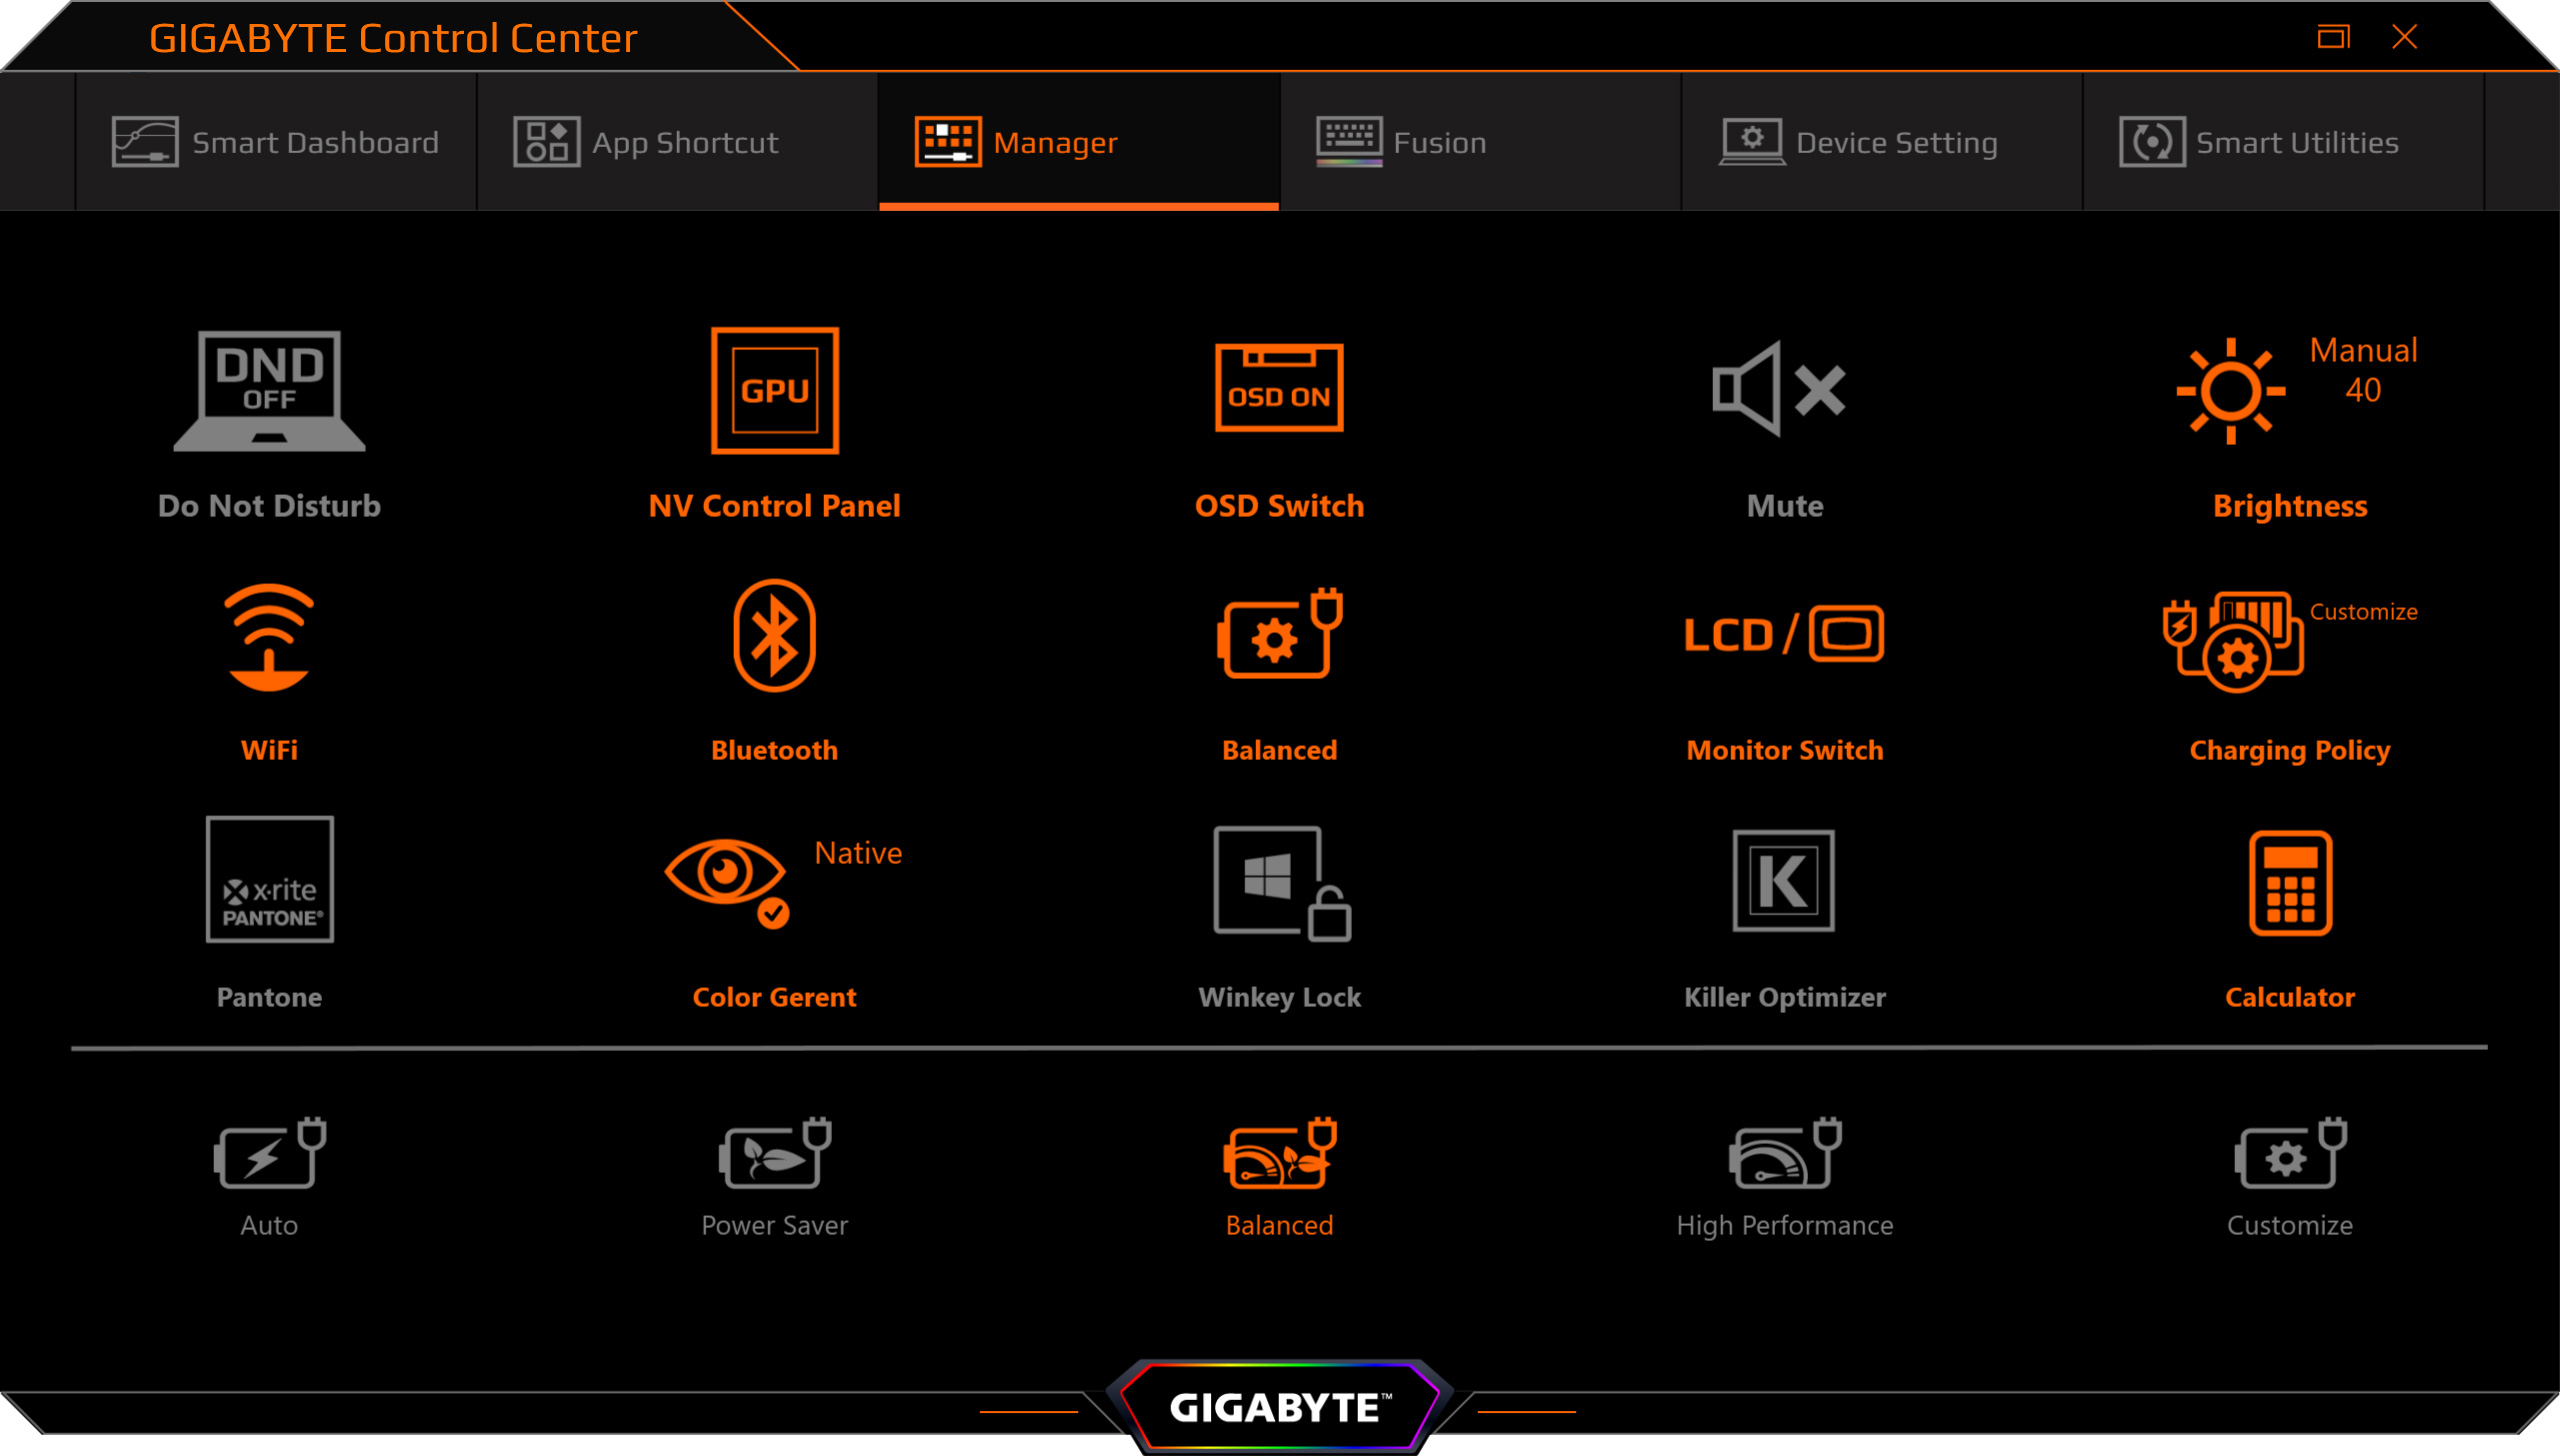Switch to the Fusion tab
Screen dimensions: 2560x1456
coord(1400,142)
